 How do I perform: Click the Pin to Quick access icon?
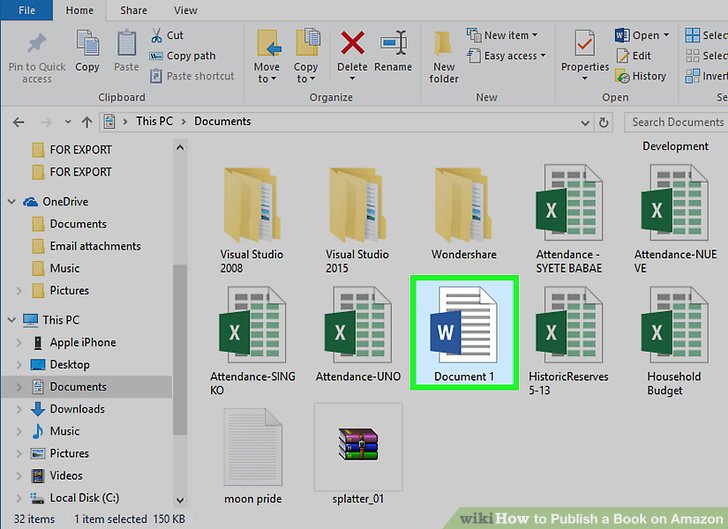[37, 46]
